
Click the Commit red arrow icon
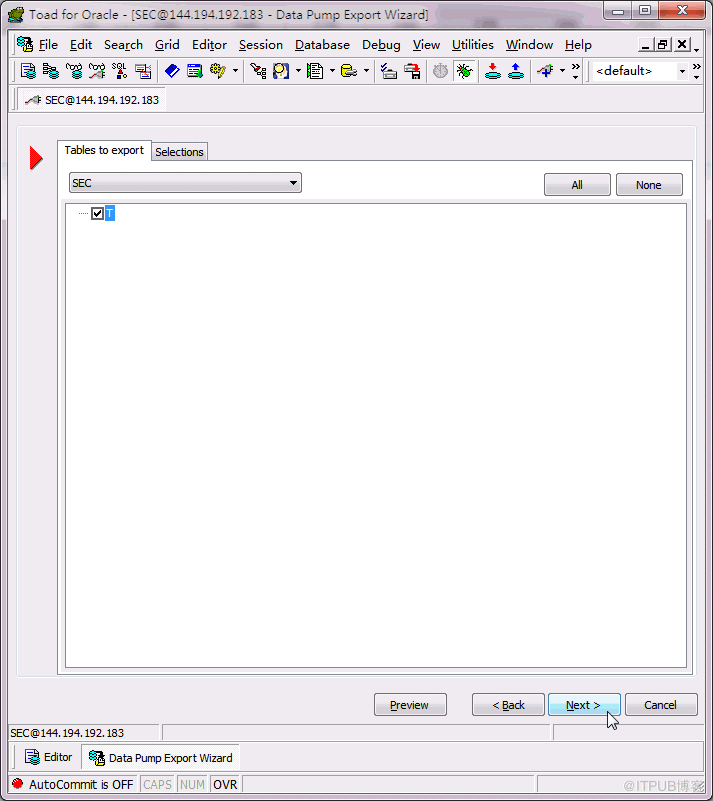tap(493, 71)
